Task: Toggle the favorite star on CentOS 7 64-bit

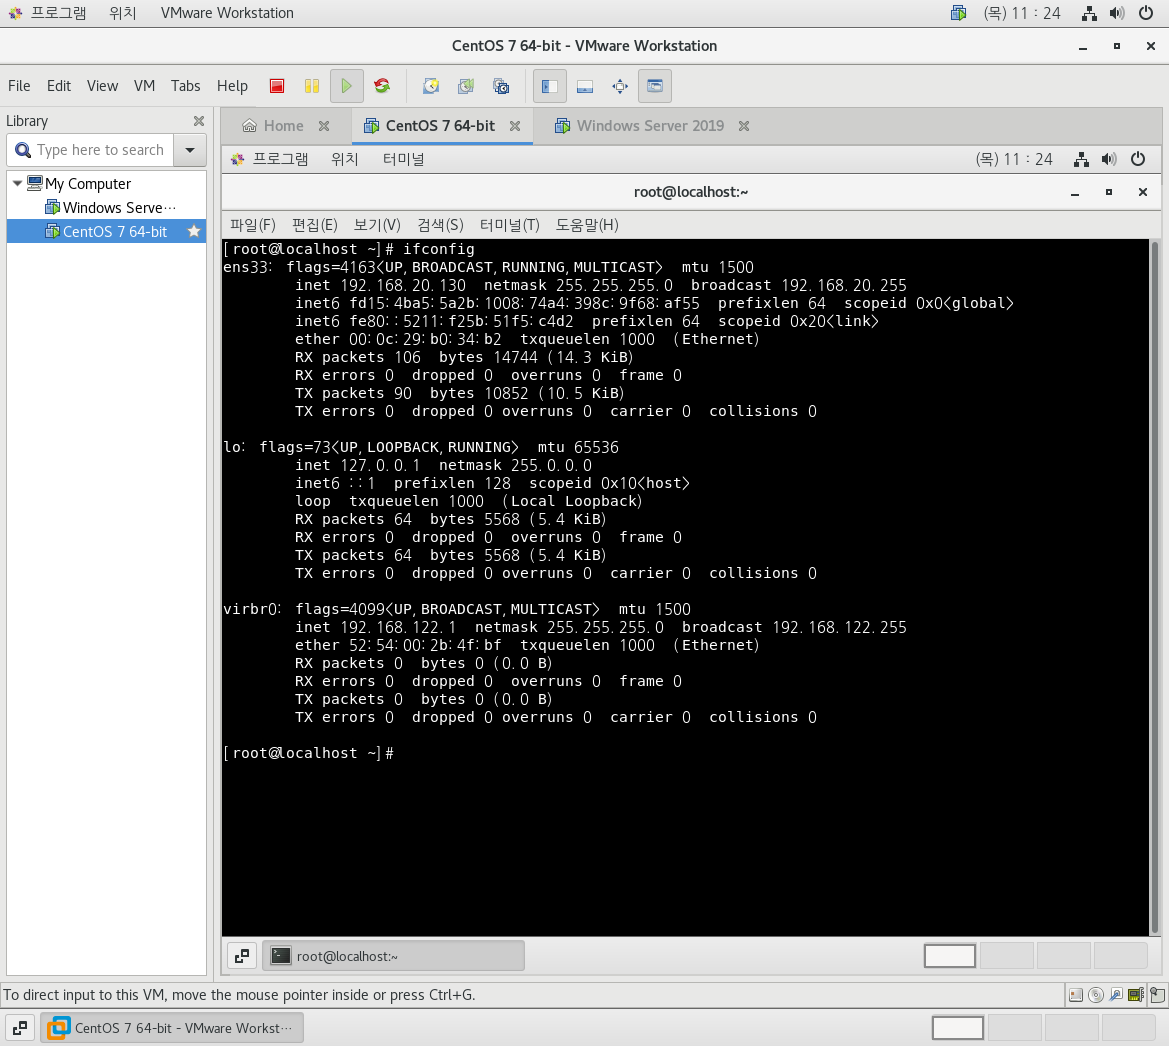Action: (x=194, y=231)
